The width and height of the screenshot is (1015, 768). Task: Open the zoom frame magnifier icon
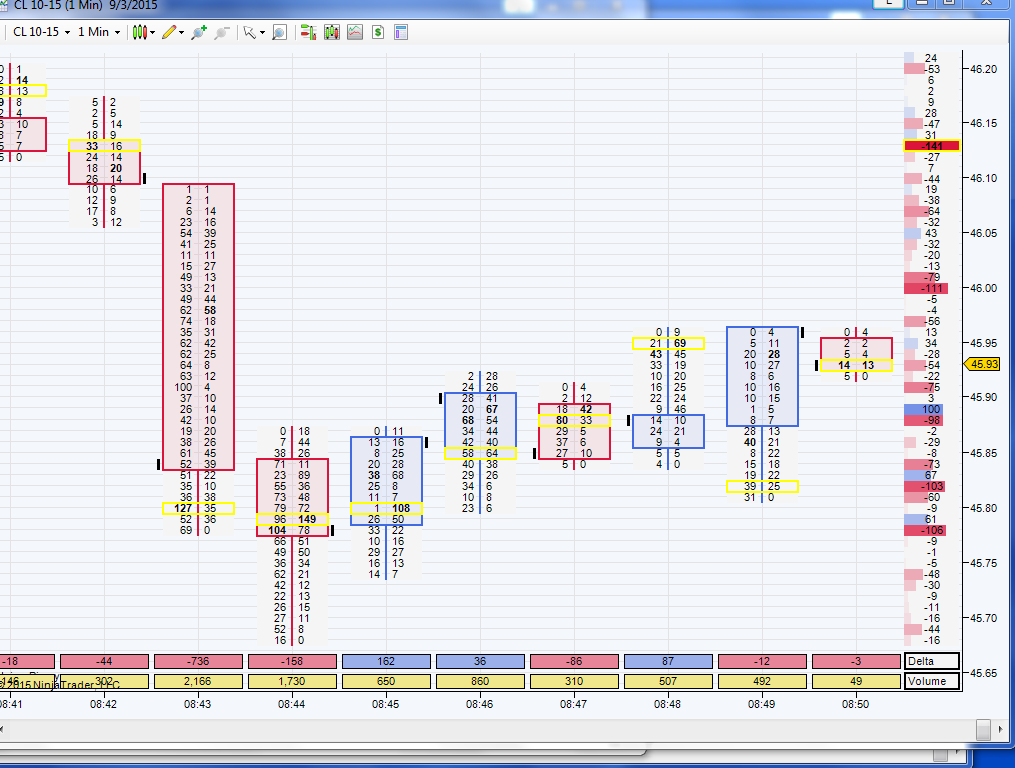coord(280,32)
